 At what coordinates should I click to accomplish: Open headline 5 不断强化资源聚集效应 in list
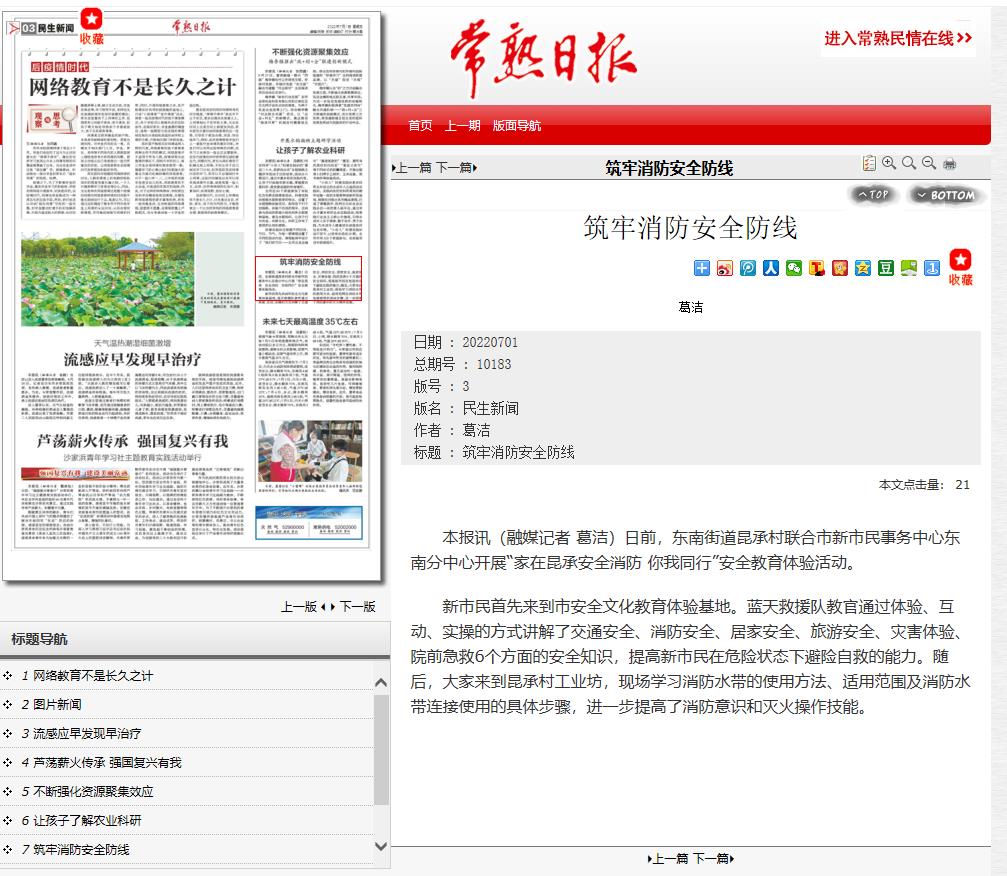click(93, 791)
